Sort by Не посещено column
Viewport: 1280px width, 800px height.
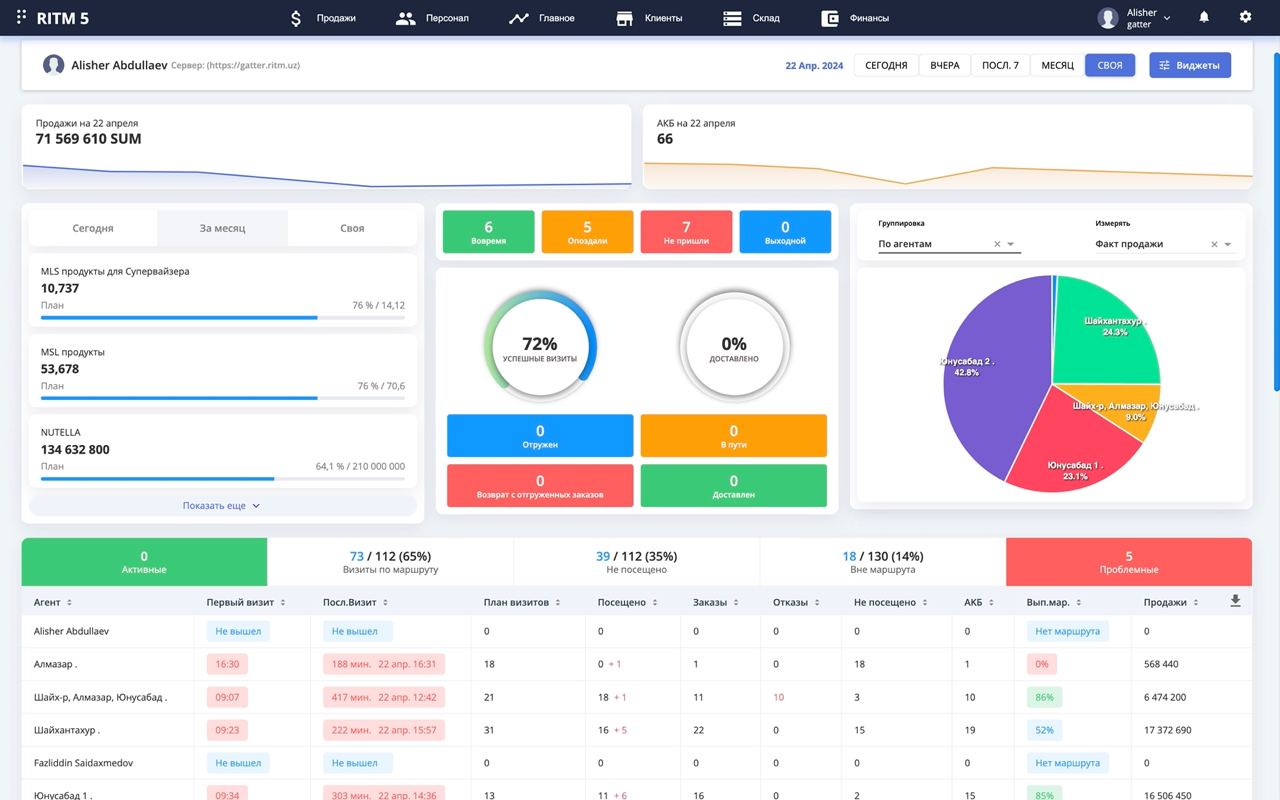point(925,603)
